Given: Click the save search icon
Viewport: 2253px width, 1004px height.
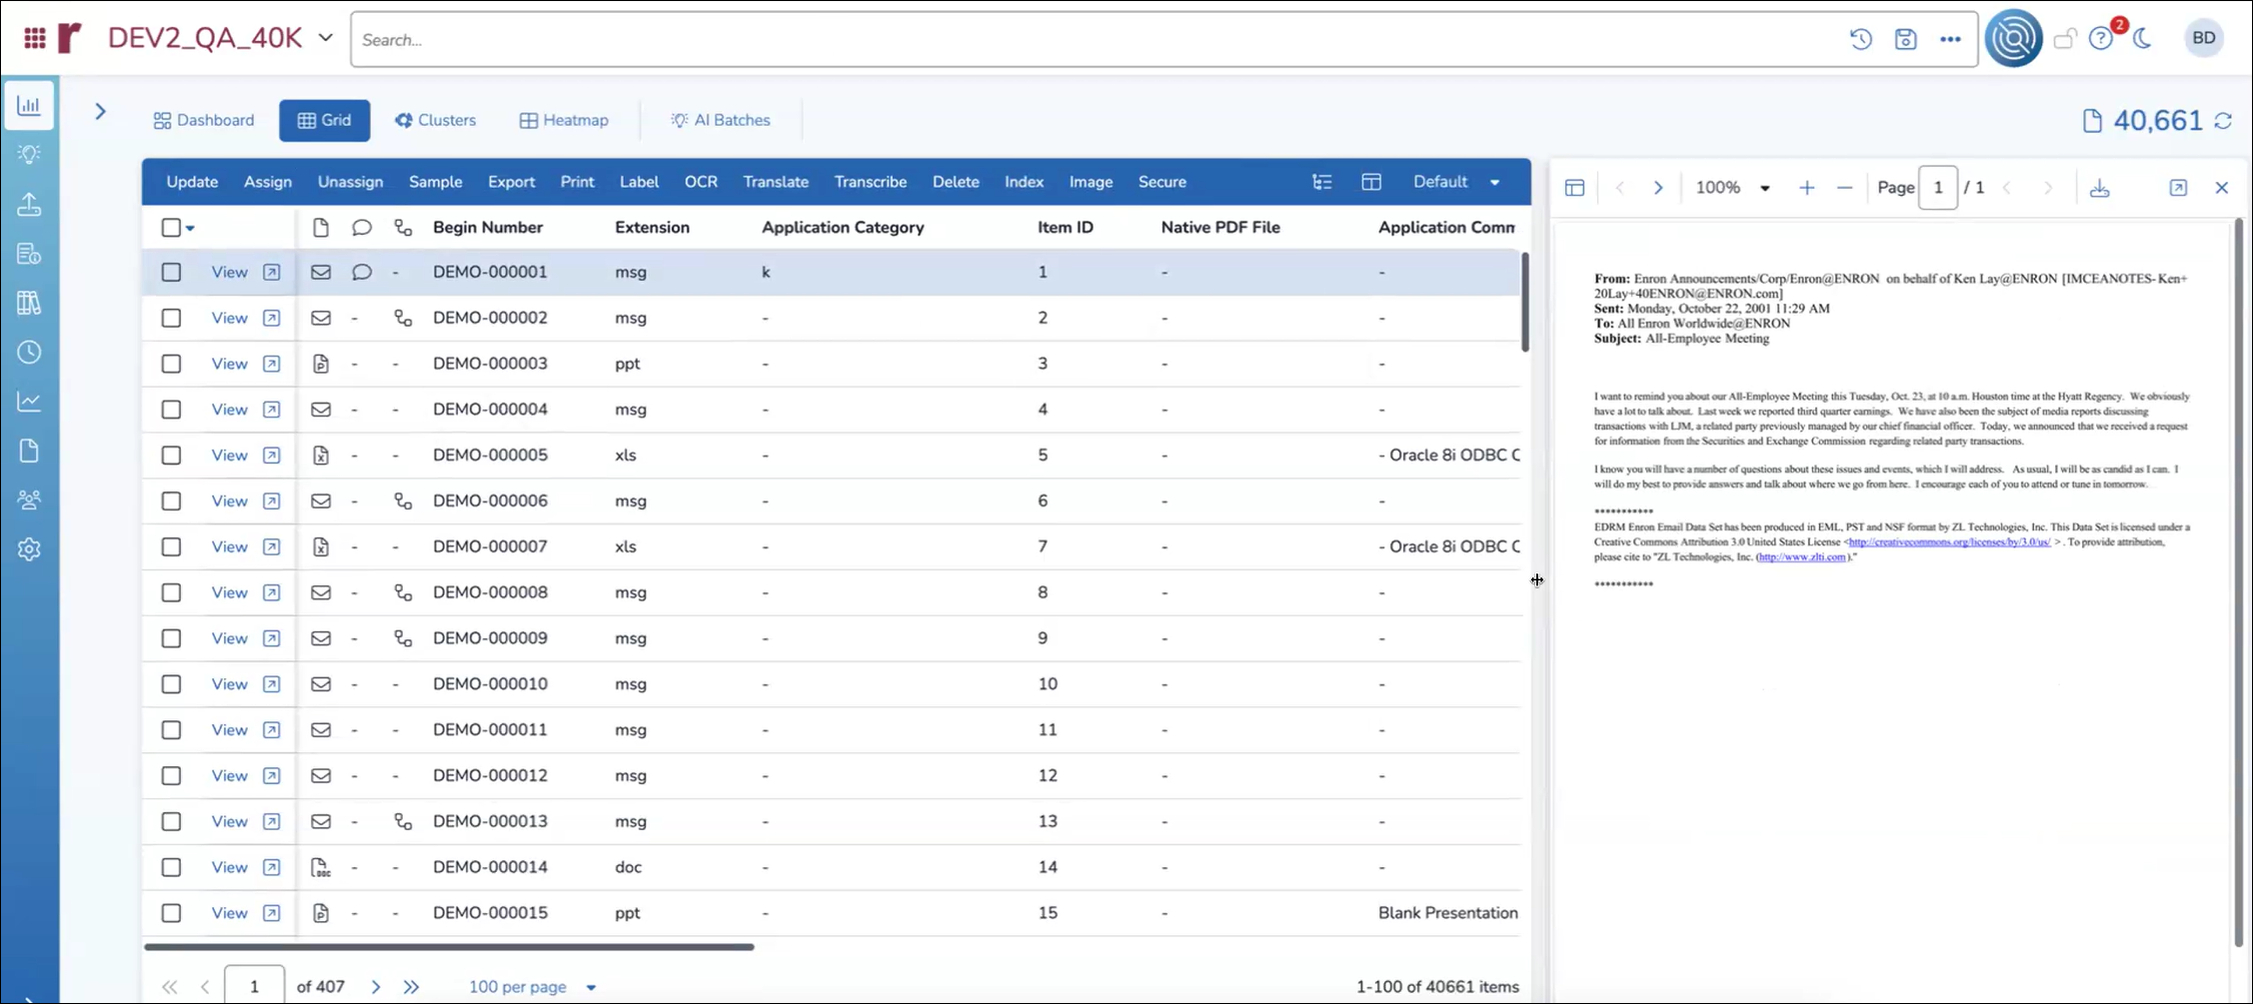Looking at the screenshot, I should [x=1905, y=39].
